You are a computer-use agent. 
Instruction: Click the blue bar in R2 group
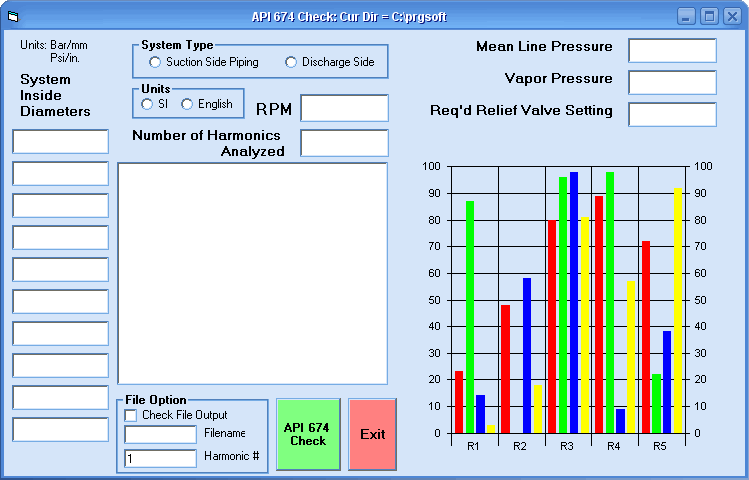527,355
